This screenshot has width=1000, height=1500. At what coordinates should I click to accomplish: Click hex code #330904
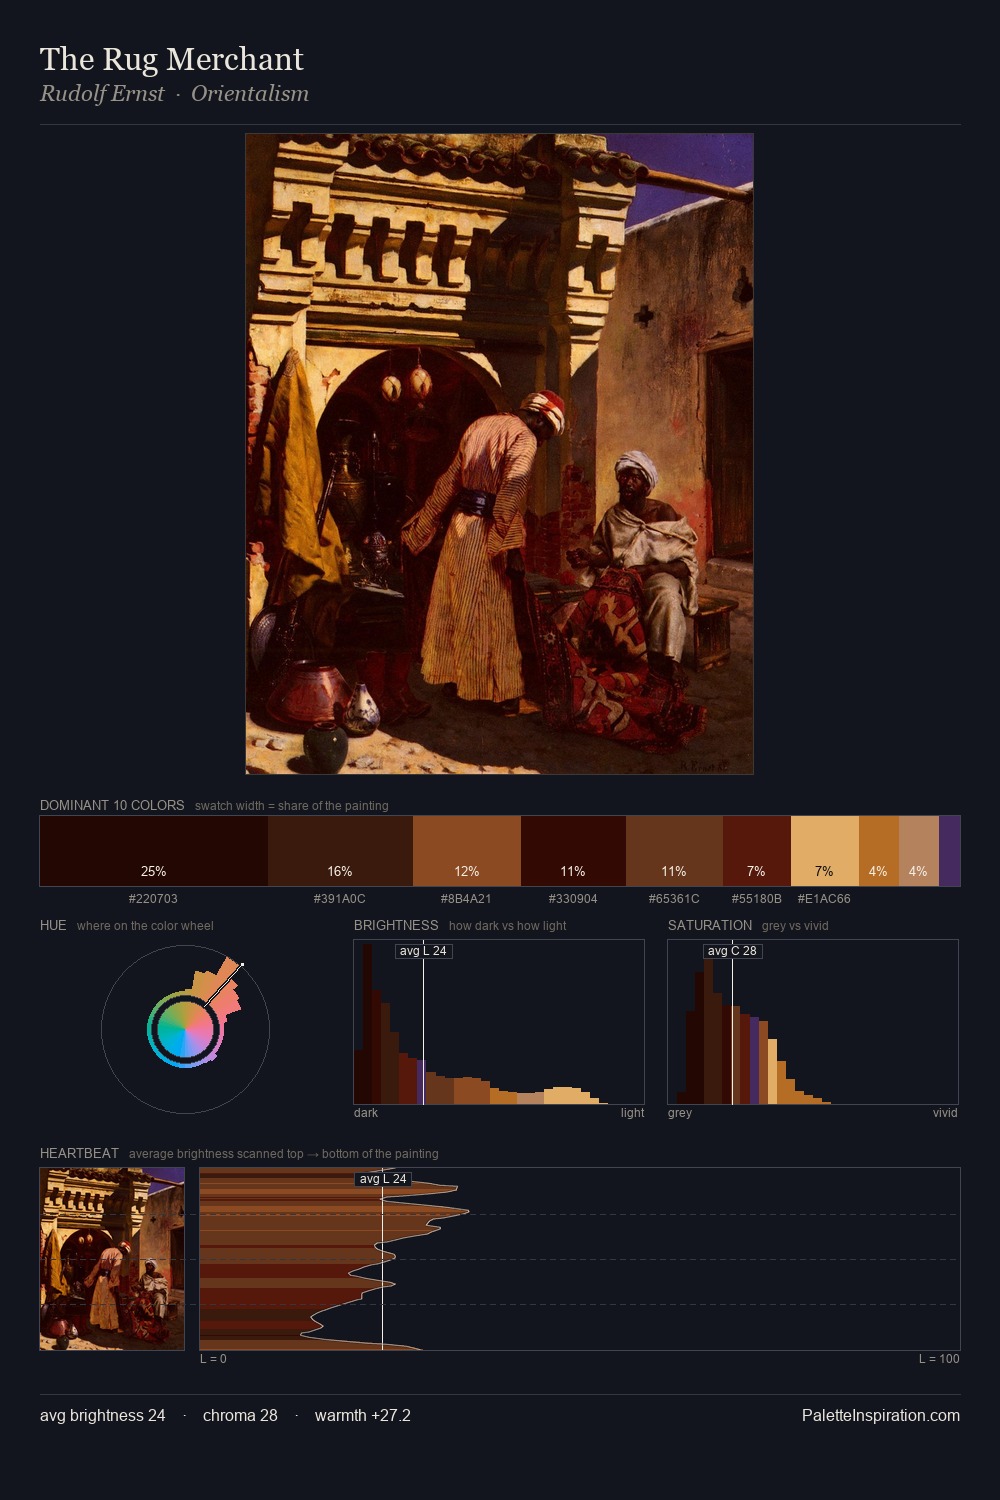pos(573,899)
